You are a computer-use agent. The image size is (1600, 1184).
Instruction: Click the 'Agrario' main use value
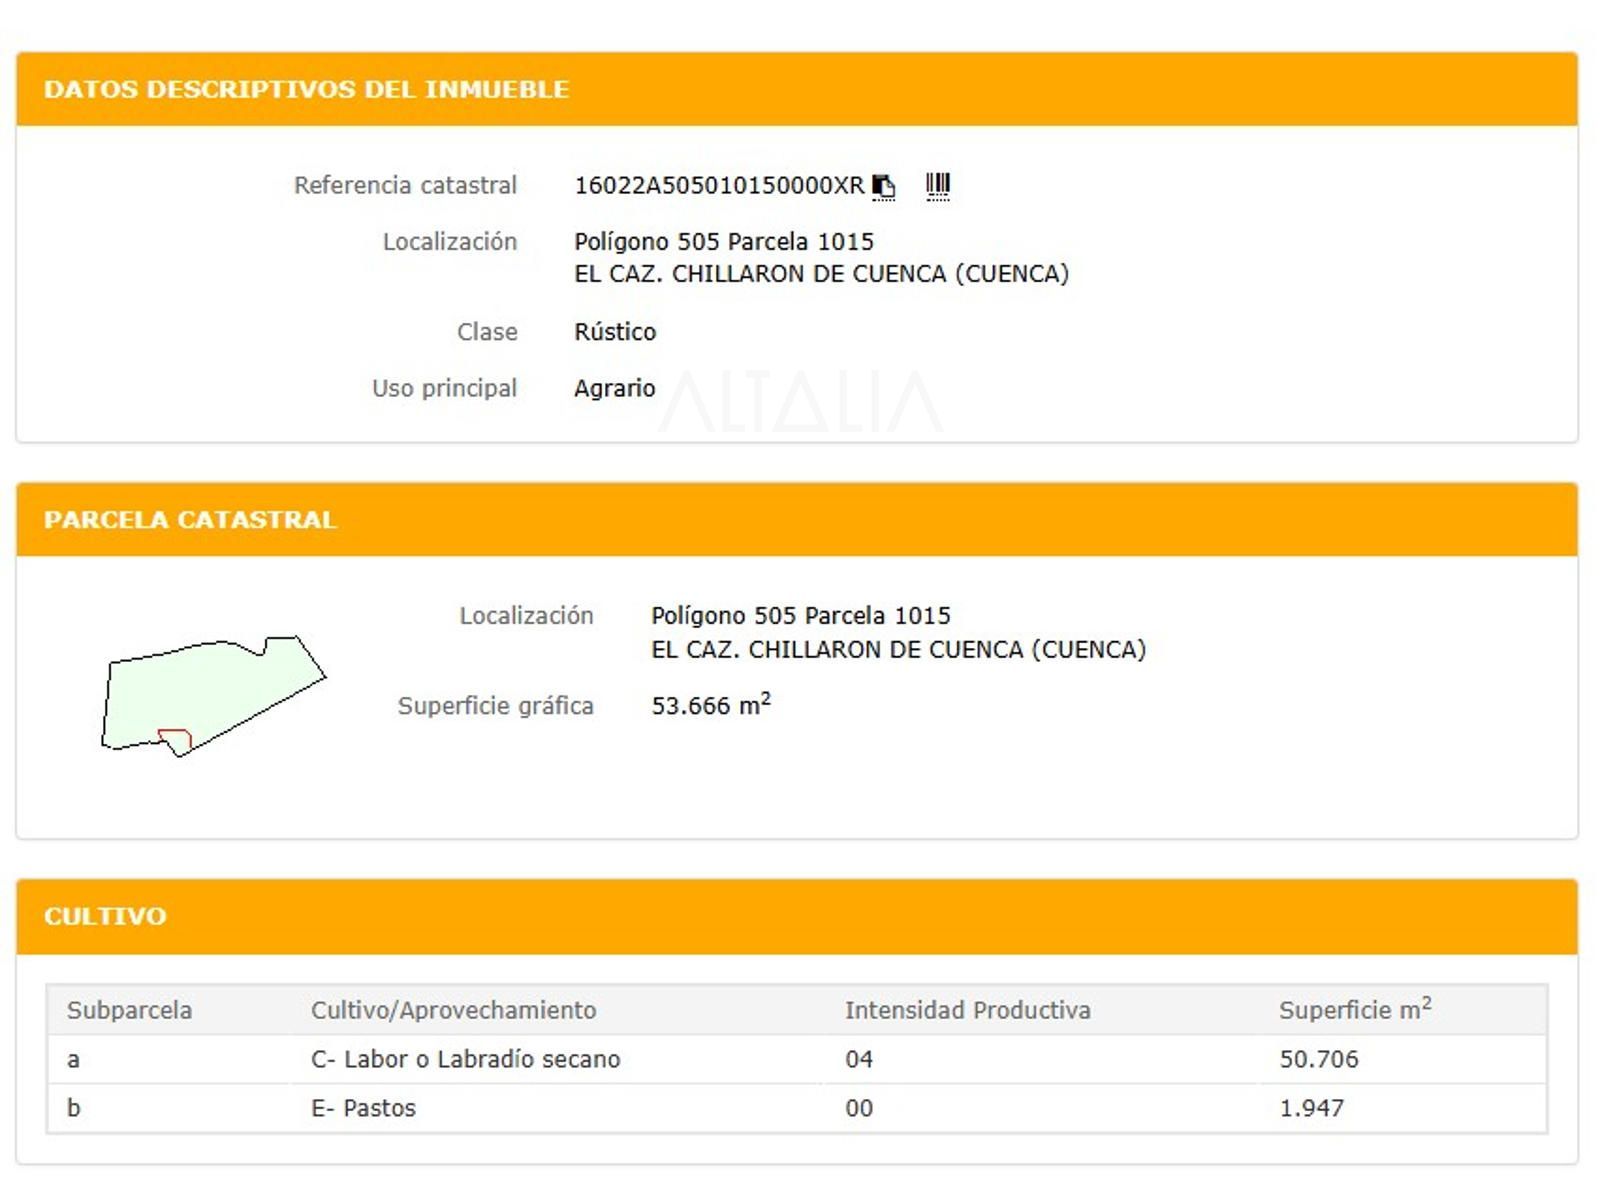614,388
